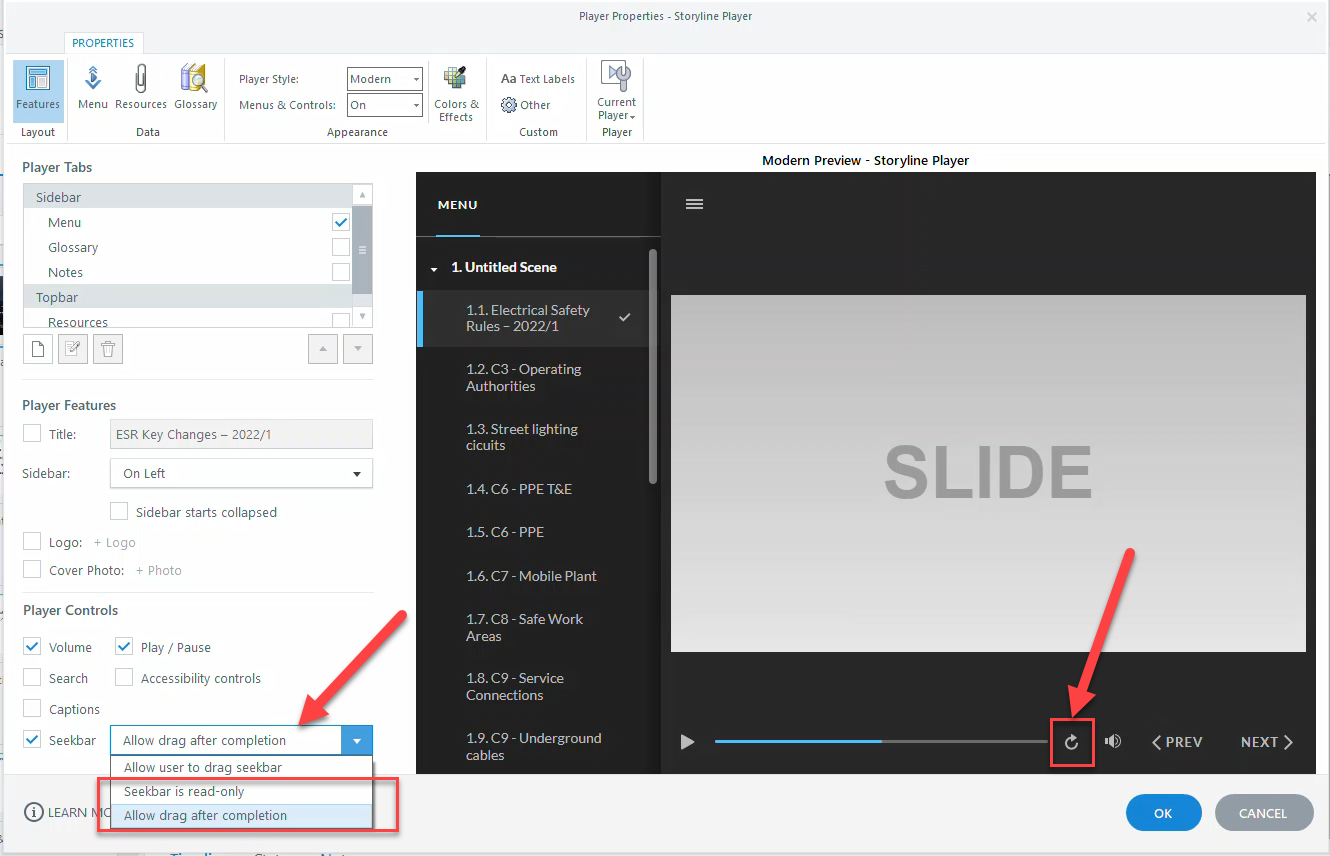The height and width of the screenshot is (856, 1330).
Task: Choose Allow user to drag seekbar
Action: pos(241,768)
